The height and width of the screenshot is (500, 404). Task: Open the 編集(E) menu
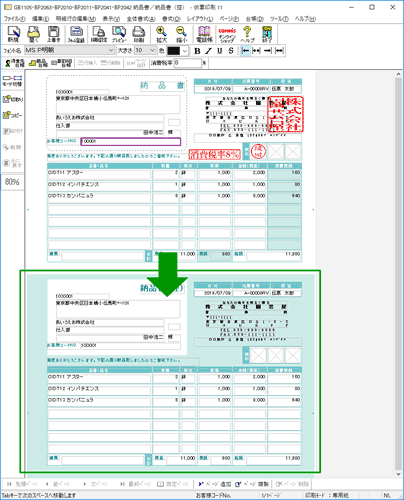(x=40, y=19)
